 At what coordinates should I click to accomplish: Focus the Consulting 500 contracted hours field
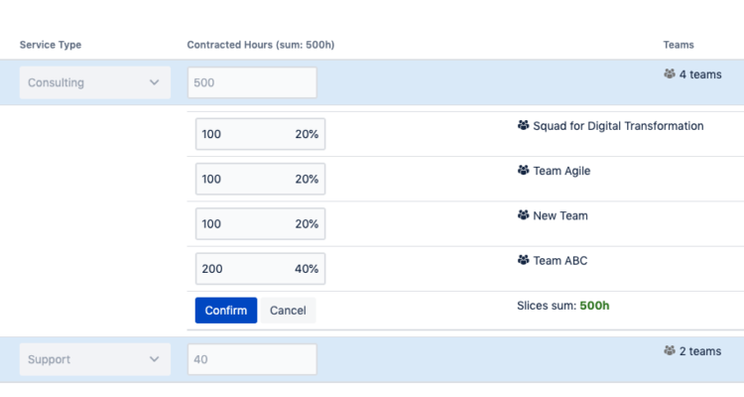[252, 83]
